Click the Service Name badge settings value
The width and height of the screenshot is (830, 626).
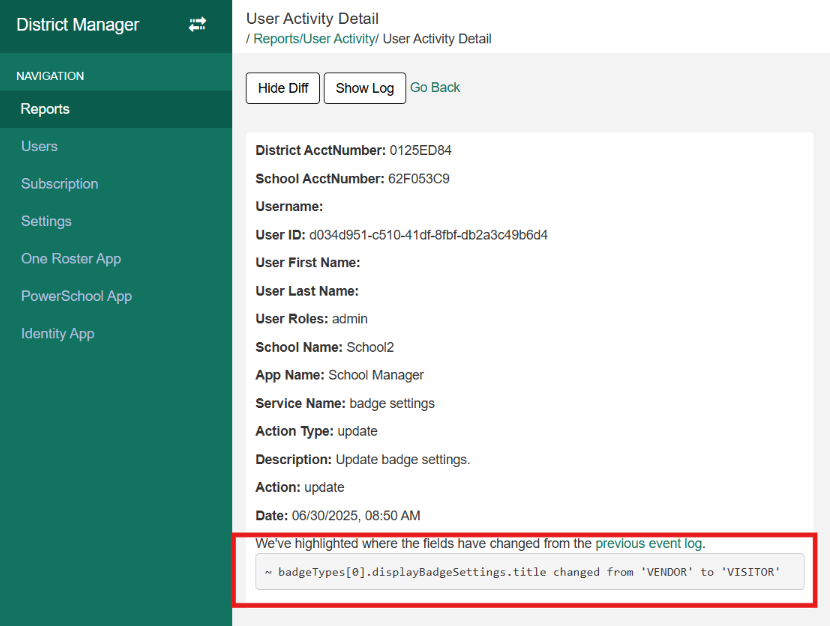point(392,403)
